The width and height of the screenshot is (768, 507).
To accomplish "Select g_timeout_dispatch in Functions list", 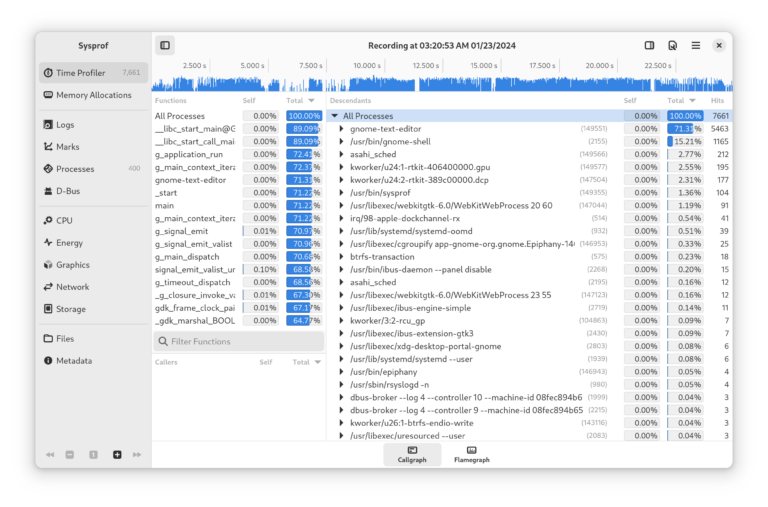I will 238,282.
